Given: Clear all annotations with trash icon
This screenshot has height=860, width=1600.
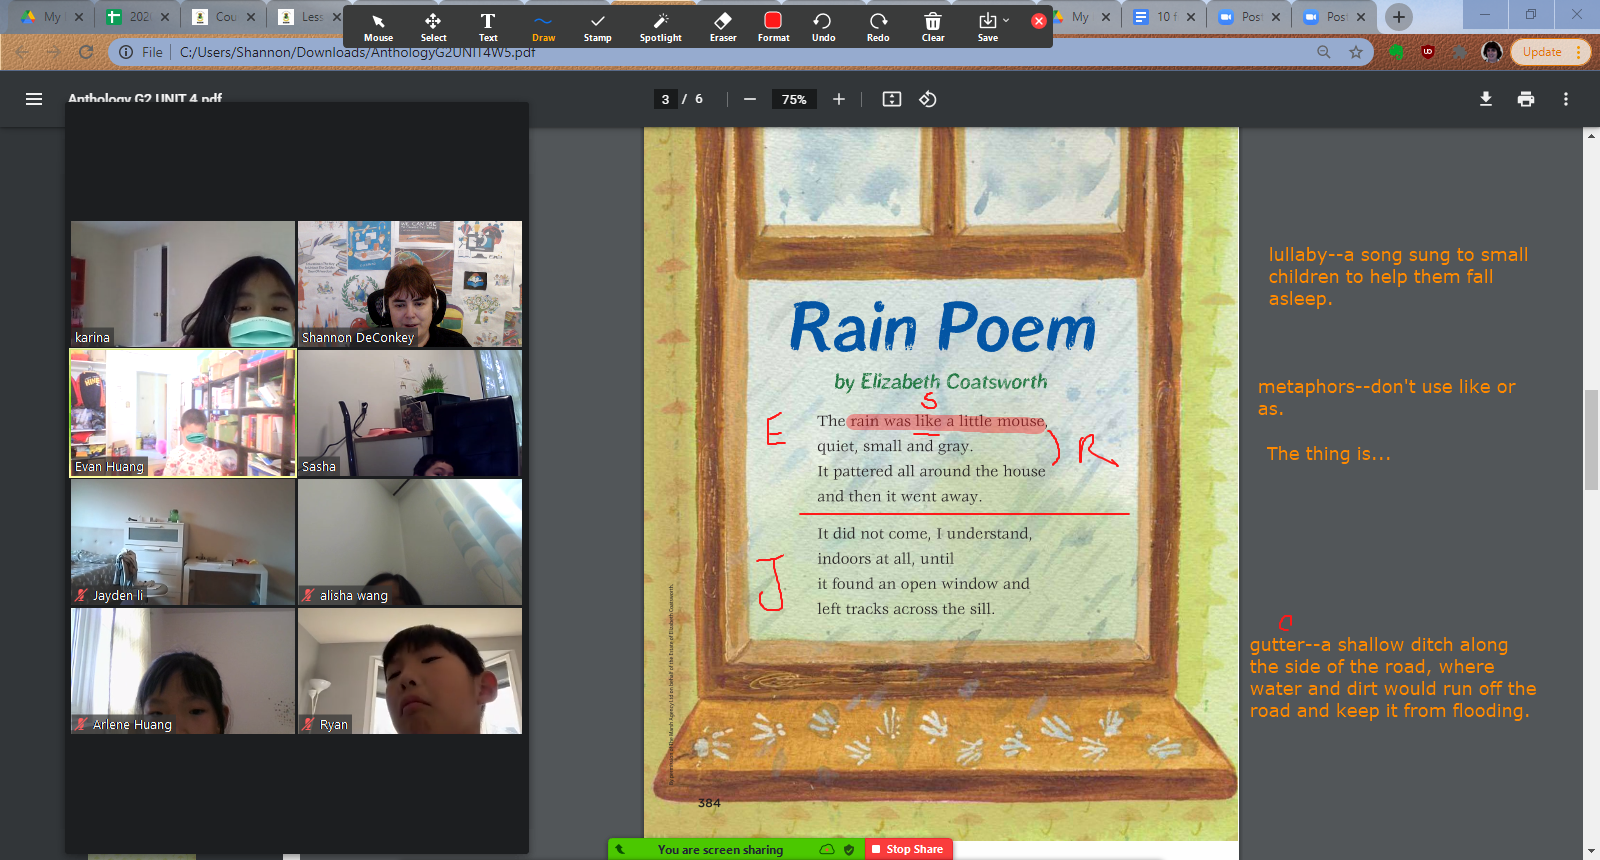Looking at the screenshot, I should pyautogui.click(x=933, y=28).
